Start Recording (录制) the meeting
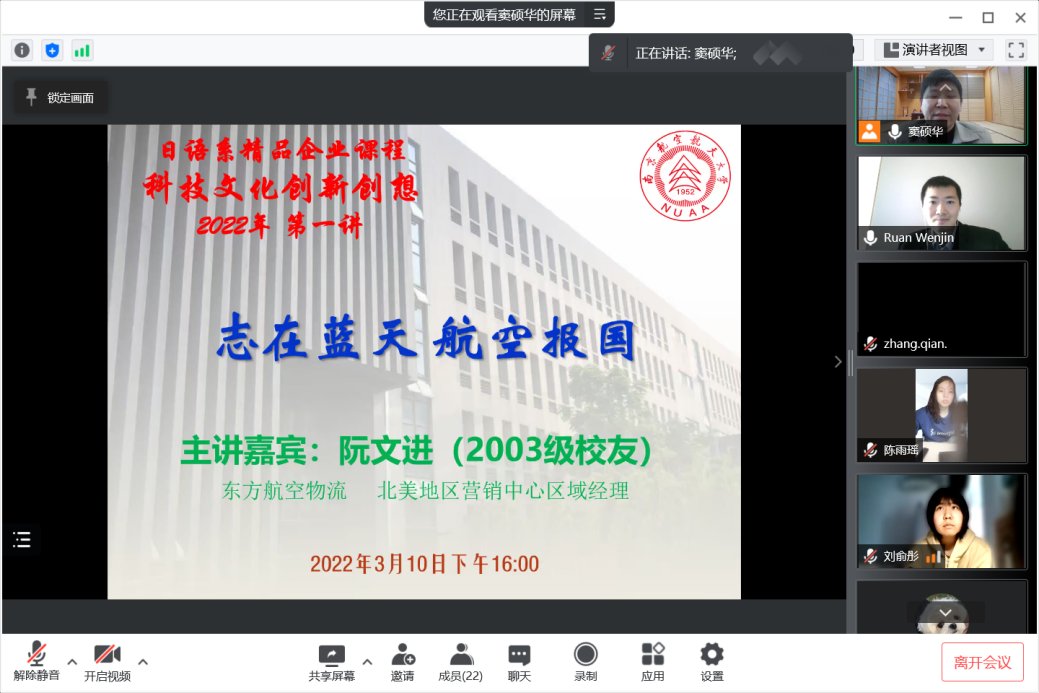The height and width of the screenshot is (693, 1039). (x=586, y=662)
